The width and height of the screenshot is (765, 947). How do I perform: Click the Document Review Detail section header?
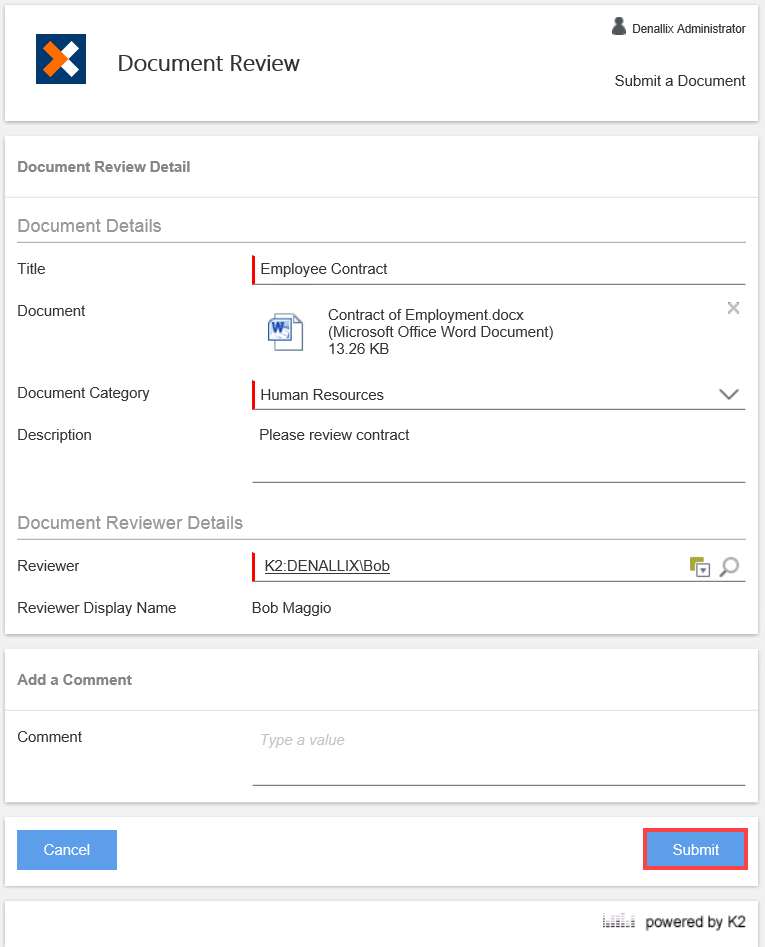(x=104, y=167)
